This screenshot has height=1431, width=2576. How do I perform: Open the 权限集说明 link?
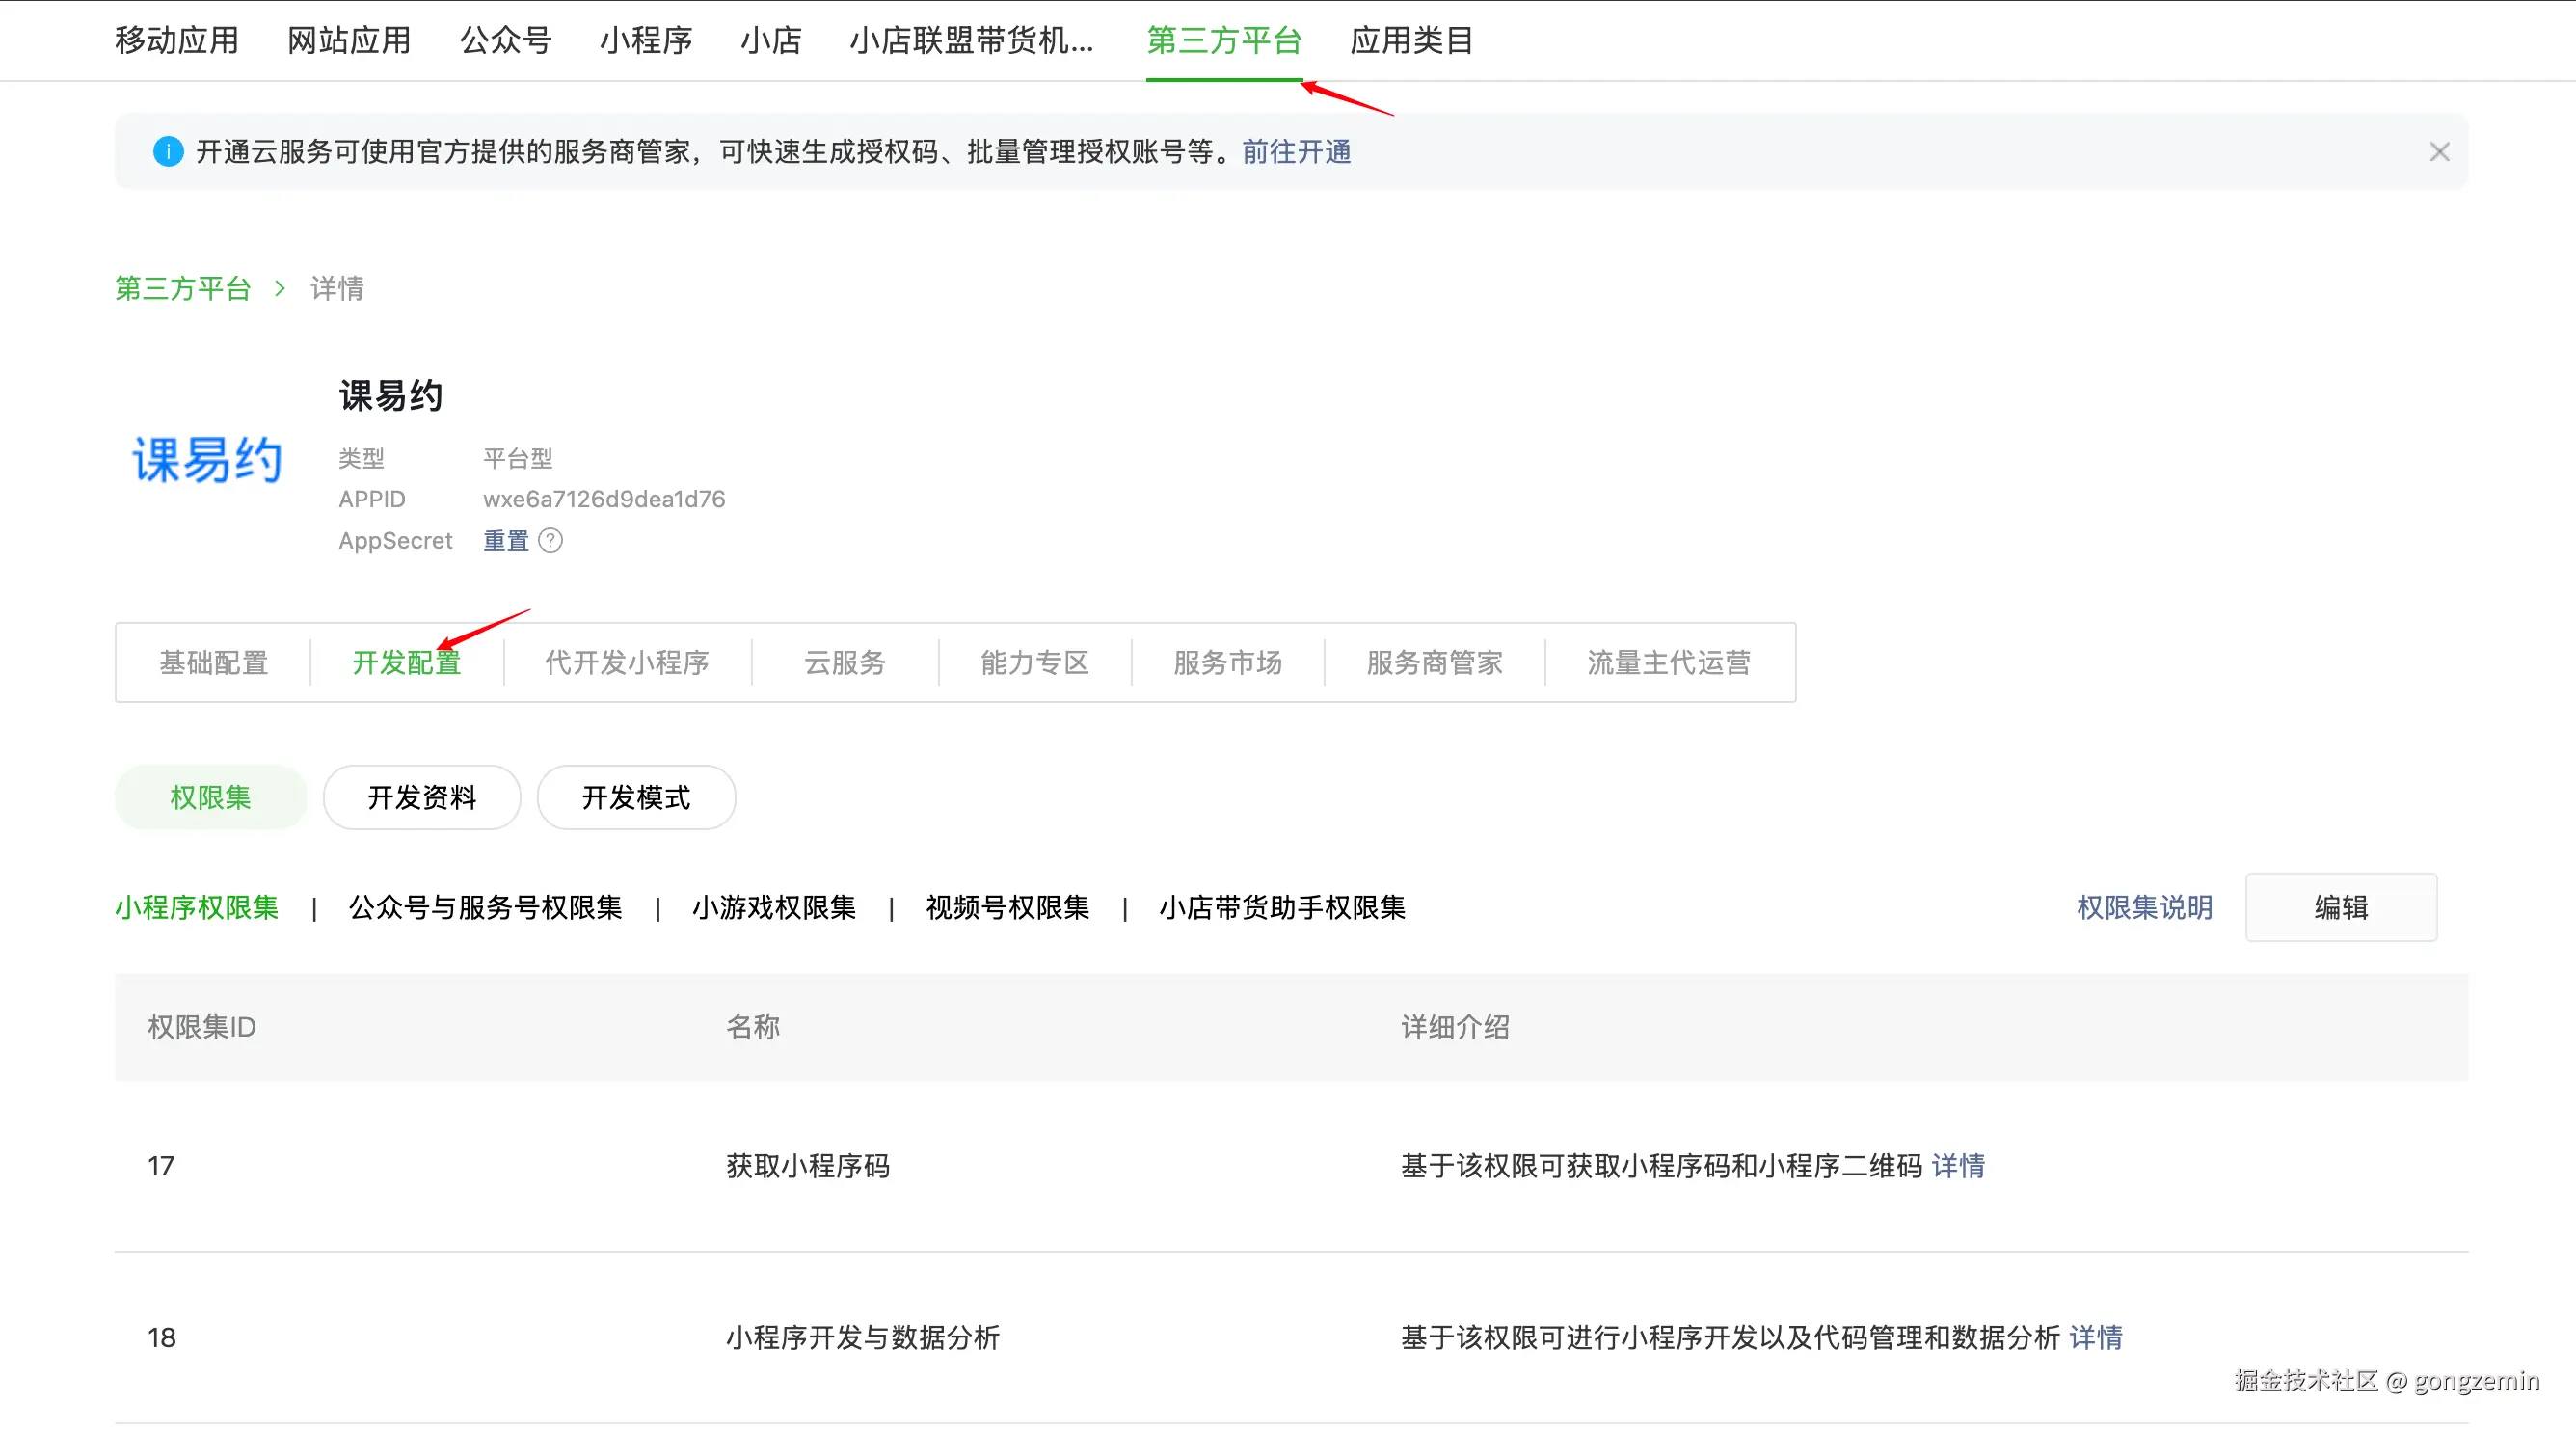(x=2144, y=908)
